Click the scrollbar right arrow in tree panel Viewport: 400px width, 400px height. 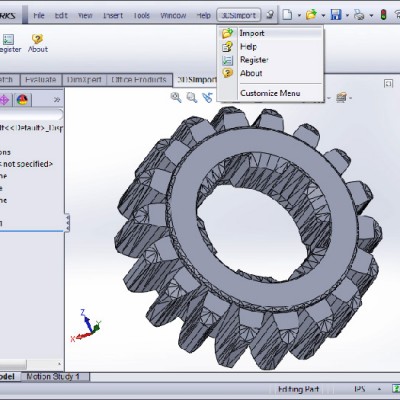[x=59, y=364]
